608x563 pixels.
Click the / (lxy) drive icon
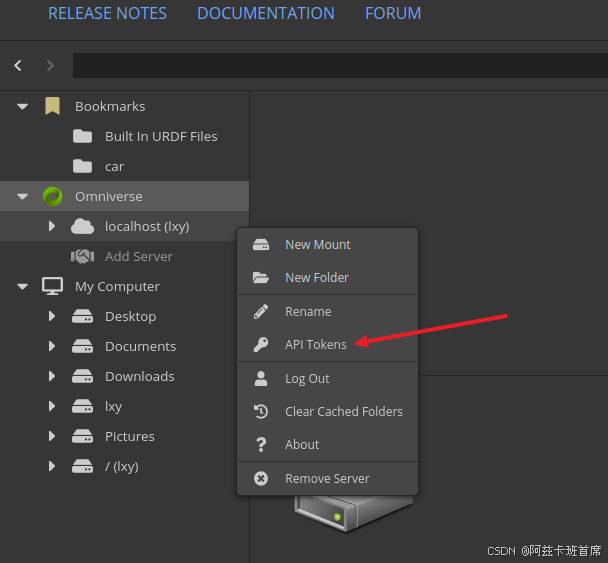pyautogui.click(x=83, y=466)
